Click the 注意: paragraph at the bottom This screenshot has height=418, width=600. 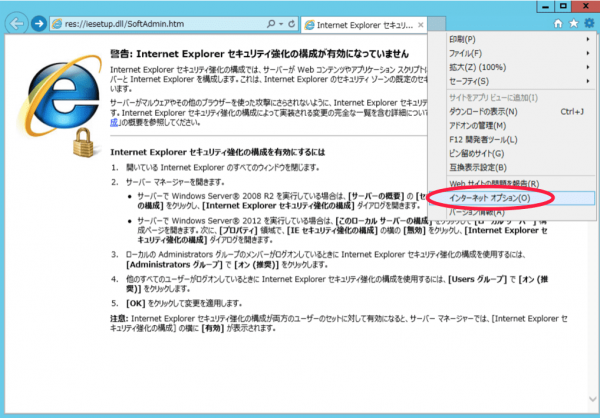coord(339,323)
